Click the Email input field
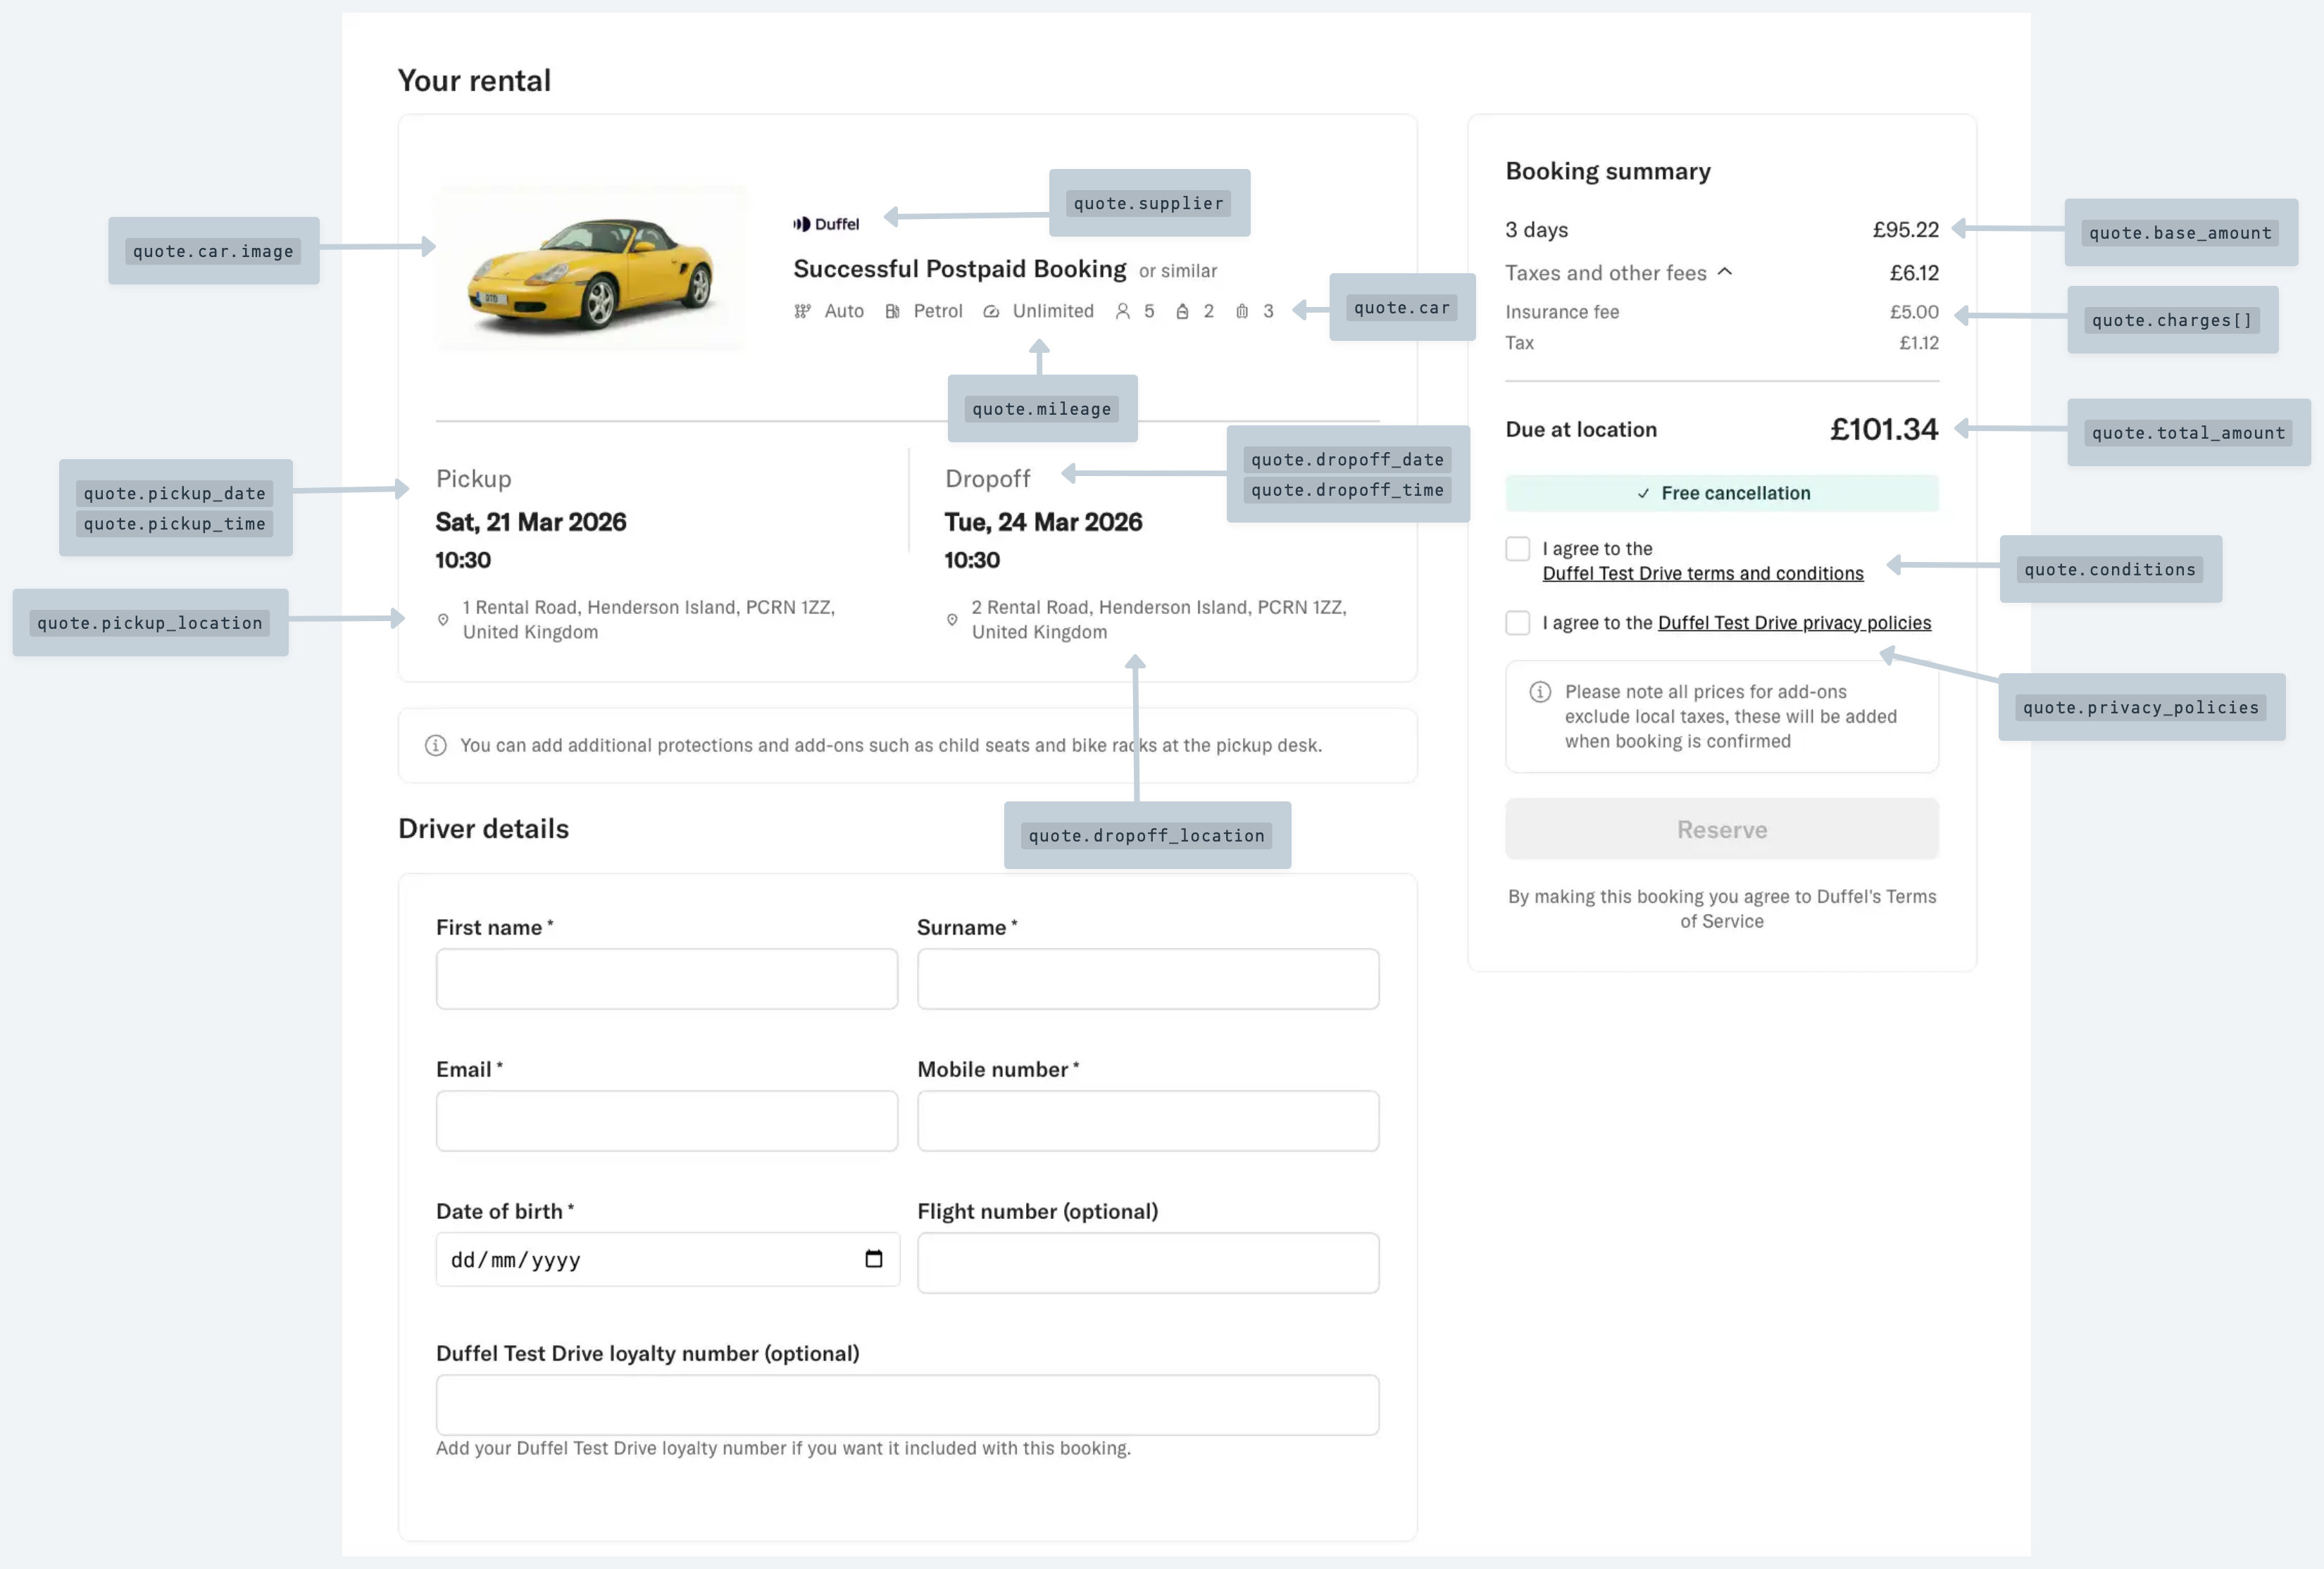 [666, 1120]
